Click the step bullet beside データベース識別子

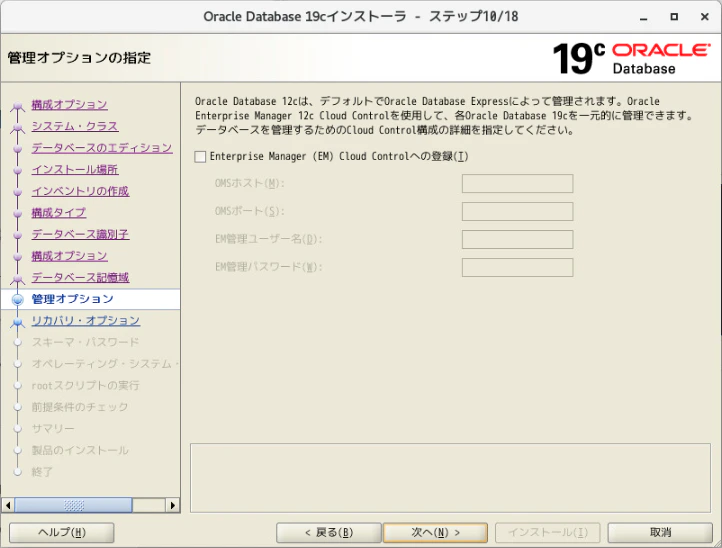pos(17,235)
